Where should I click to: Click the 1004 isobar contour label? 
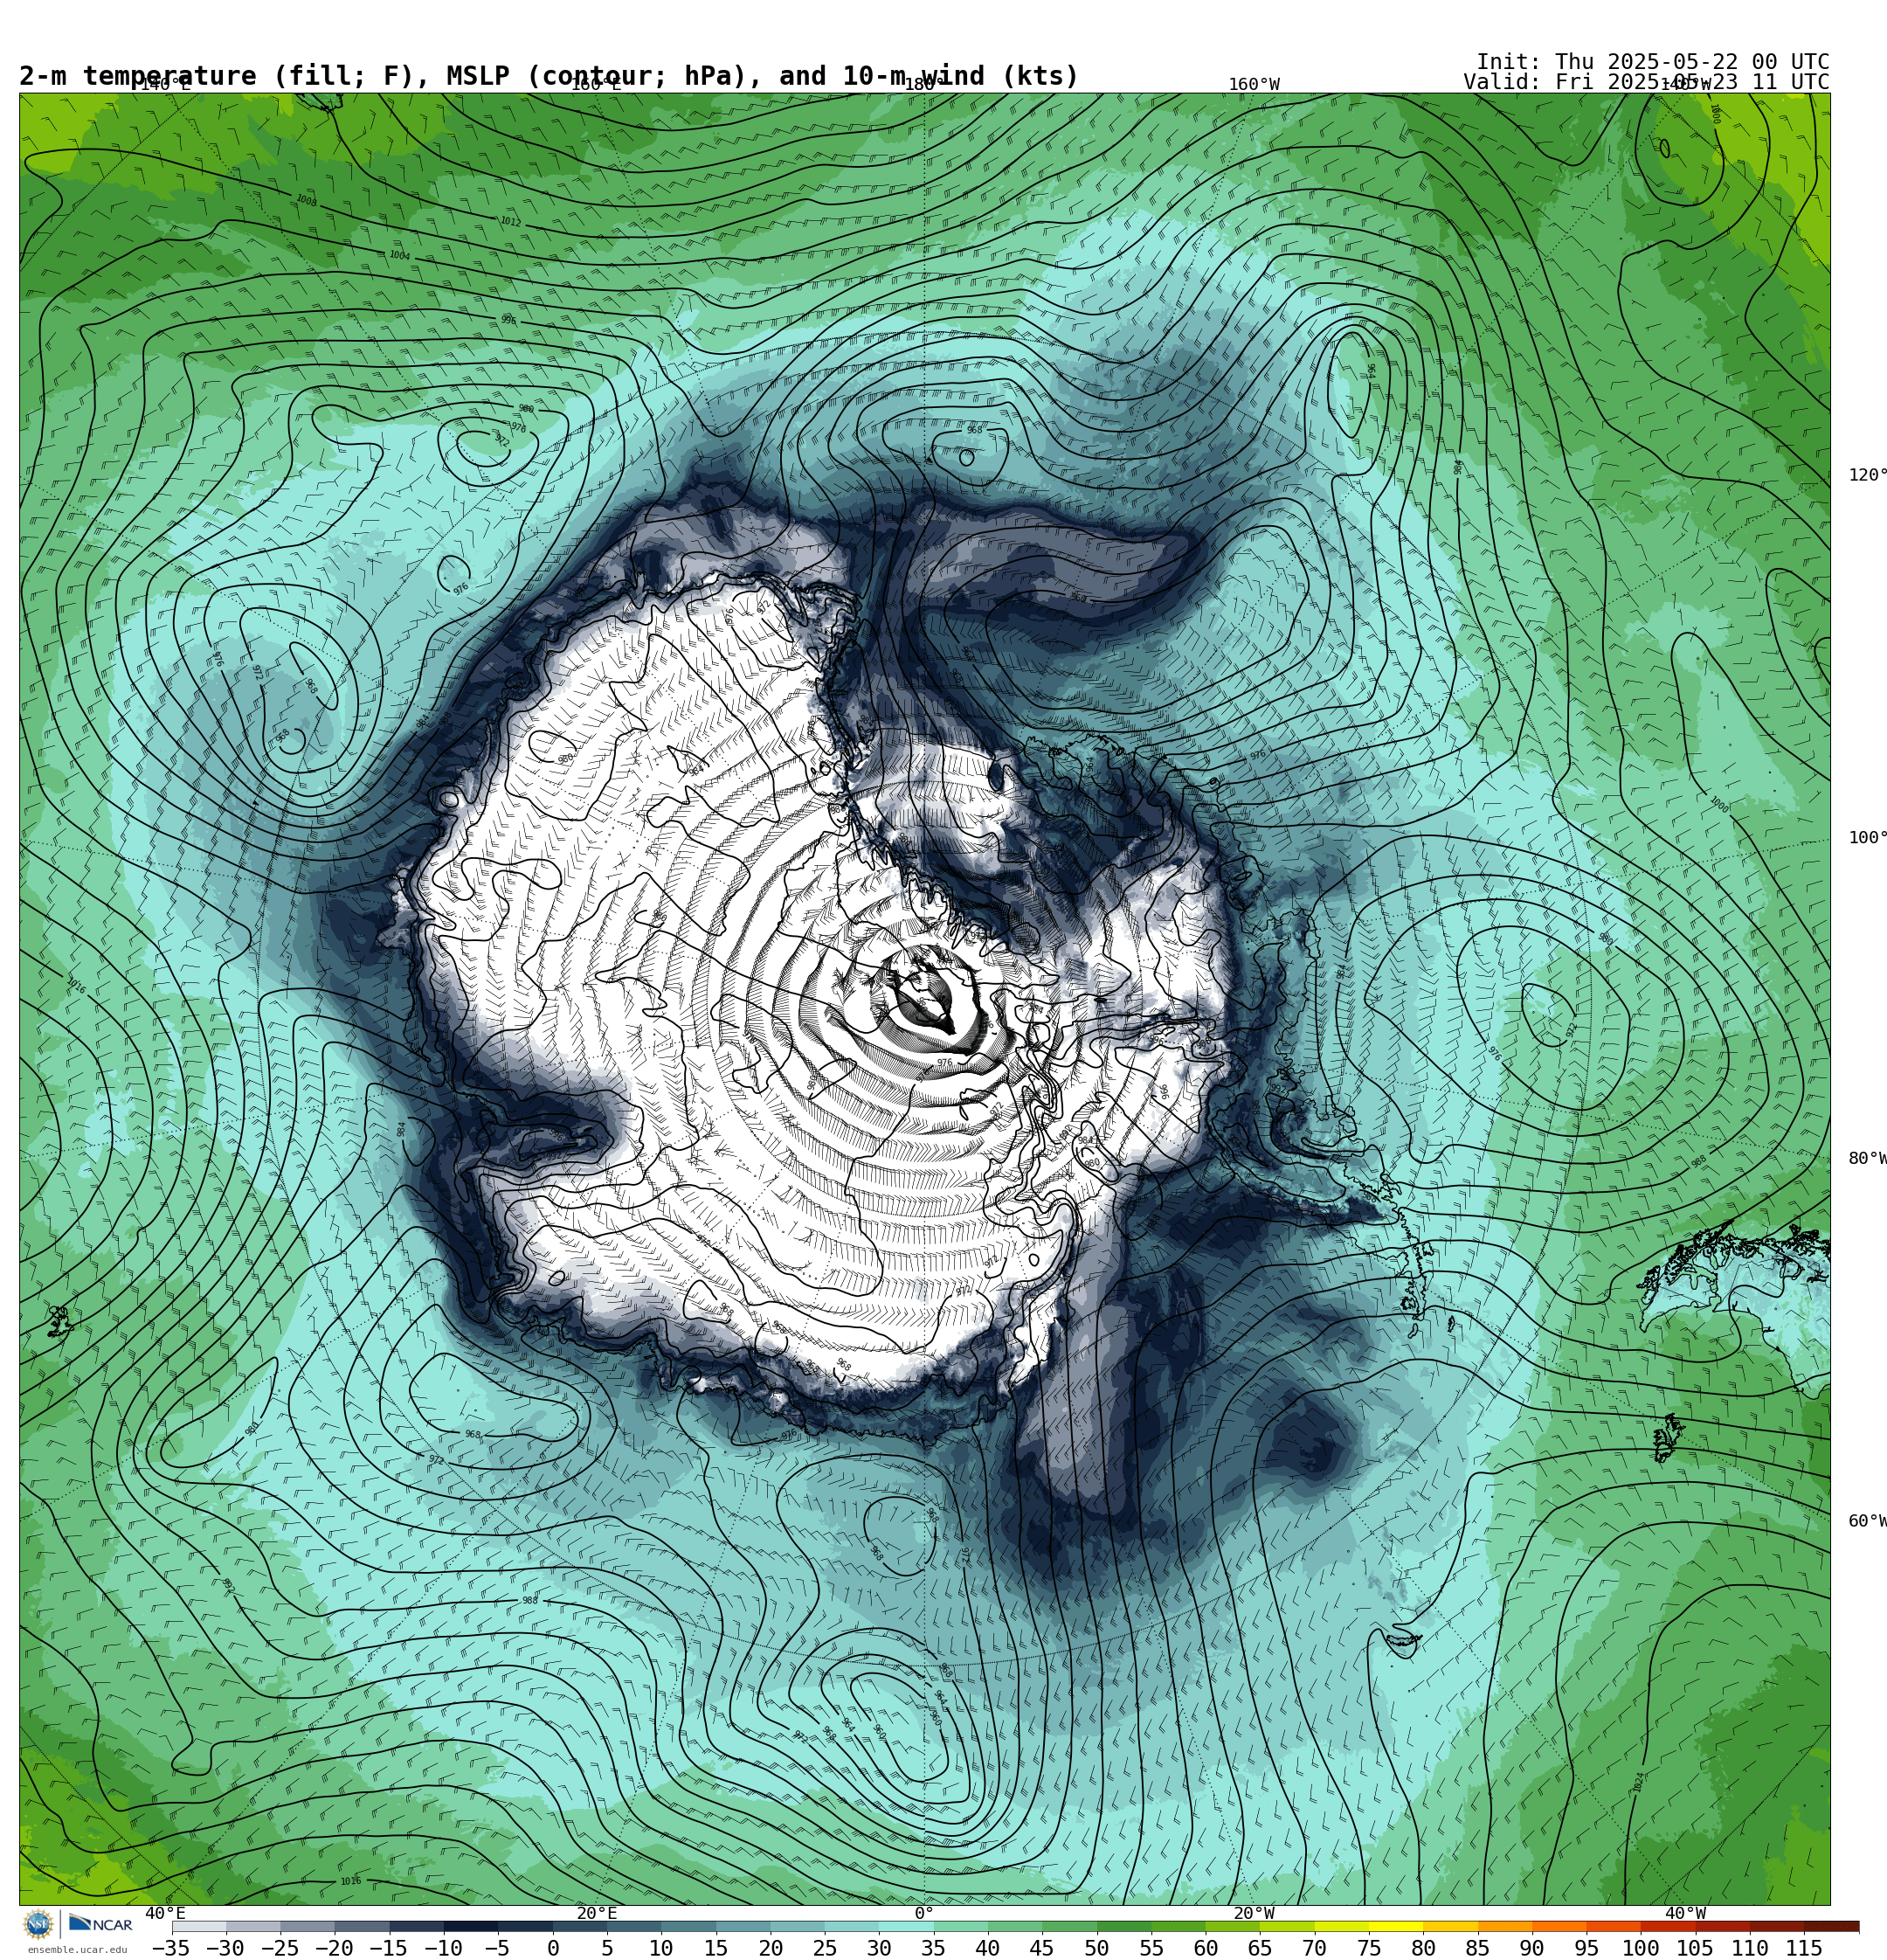[399, 255]
